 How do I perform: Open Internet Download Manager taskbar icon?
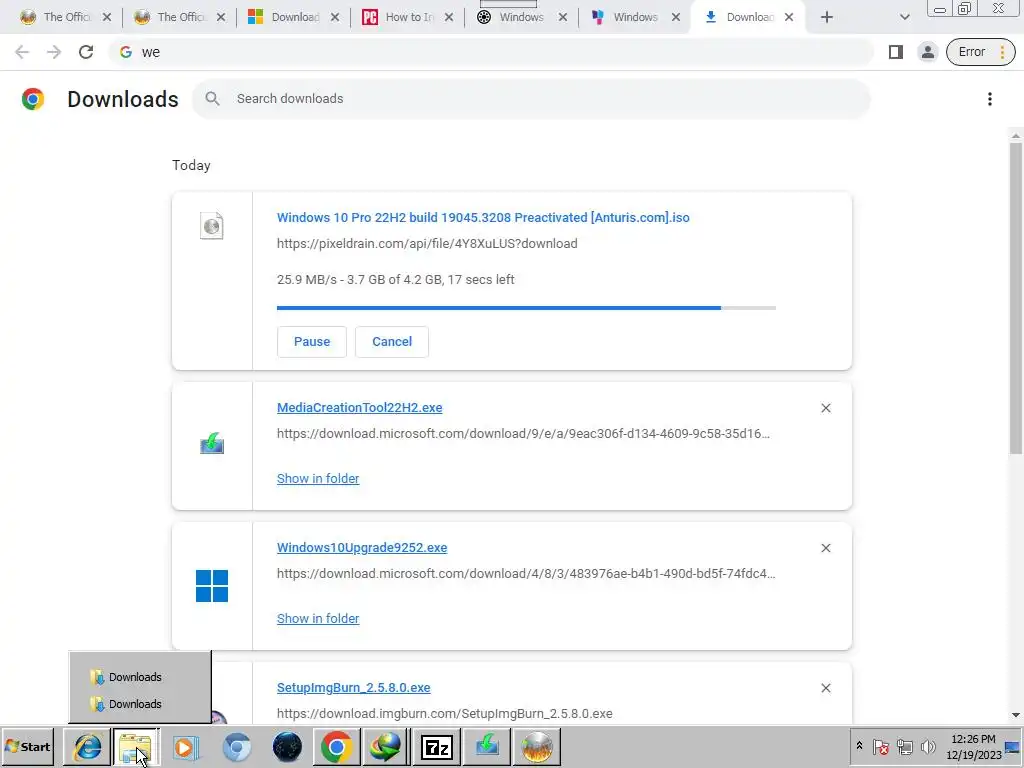386,746
